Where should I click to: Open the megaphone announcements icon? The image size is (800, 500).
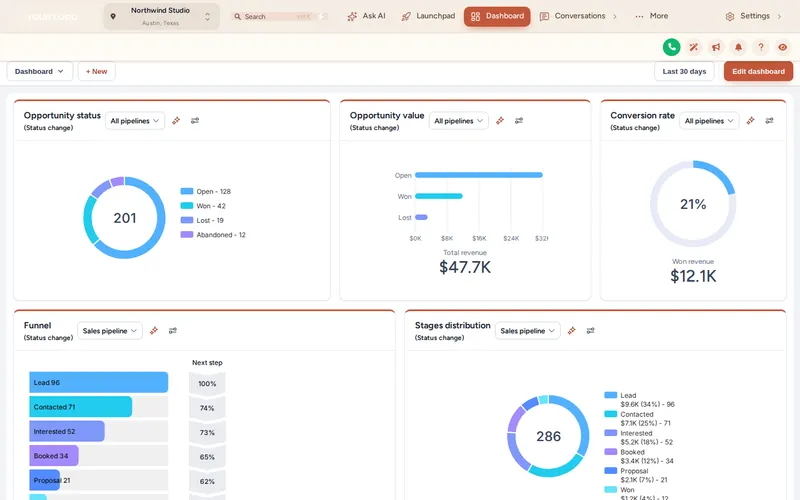point(716,47)
